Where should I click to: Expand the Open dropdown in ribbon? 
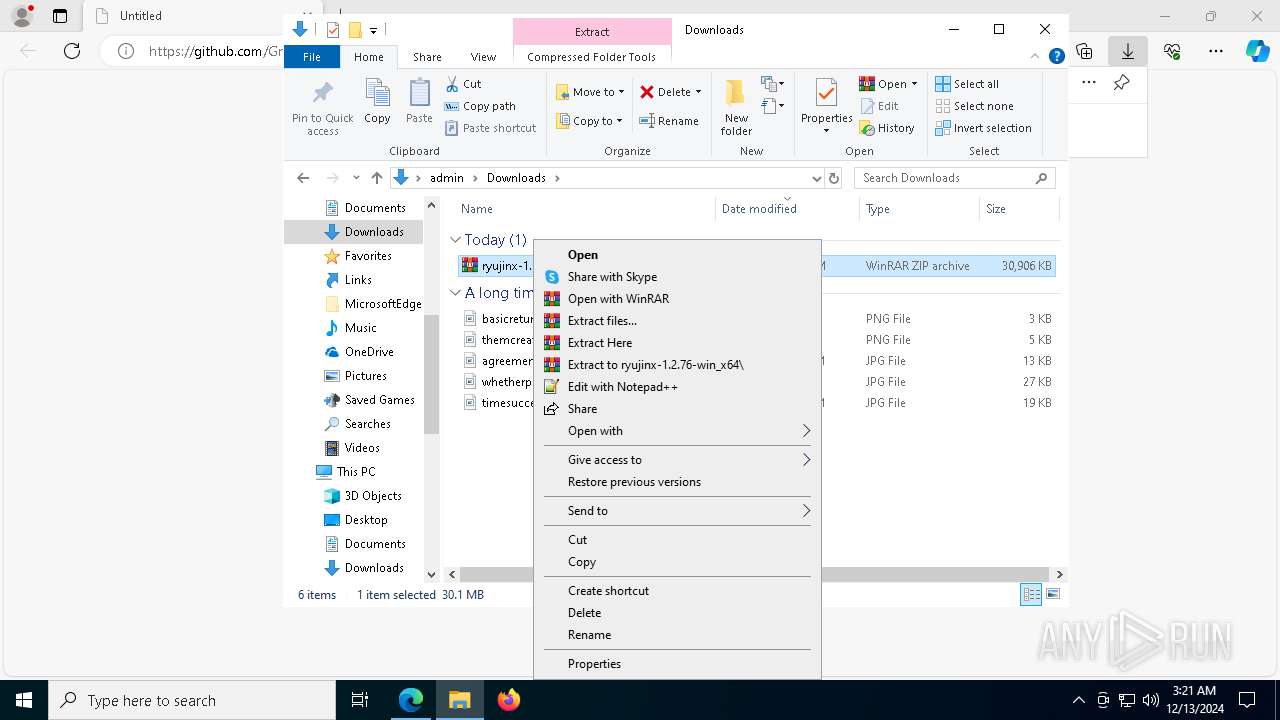[x=914, y=84]
